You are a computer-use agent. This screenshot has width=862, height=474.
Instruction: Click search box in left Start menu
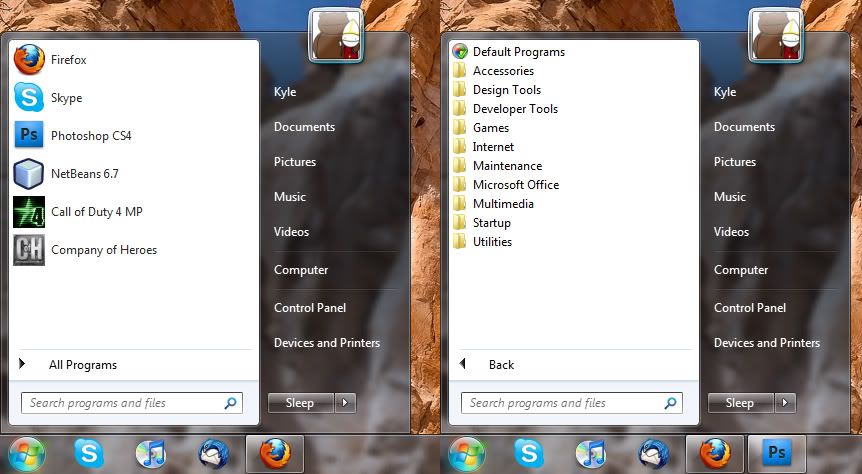pos(132,403)
